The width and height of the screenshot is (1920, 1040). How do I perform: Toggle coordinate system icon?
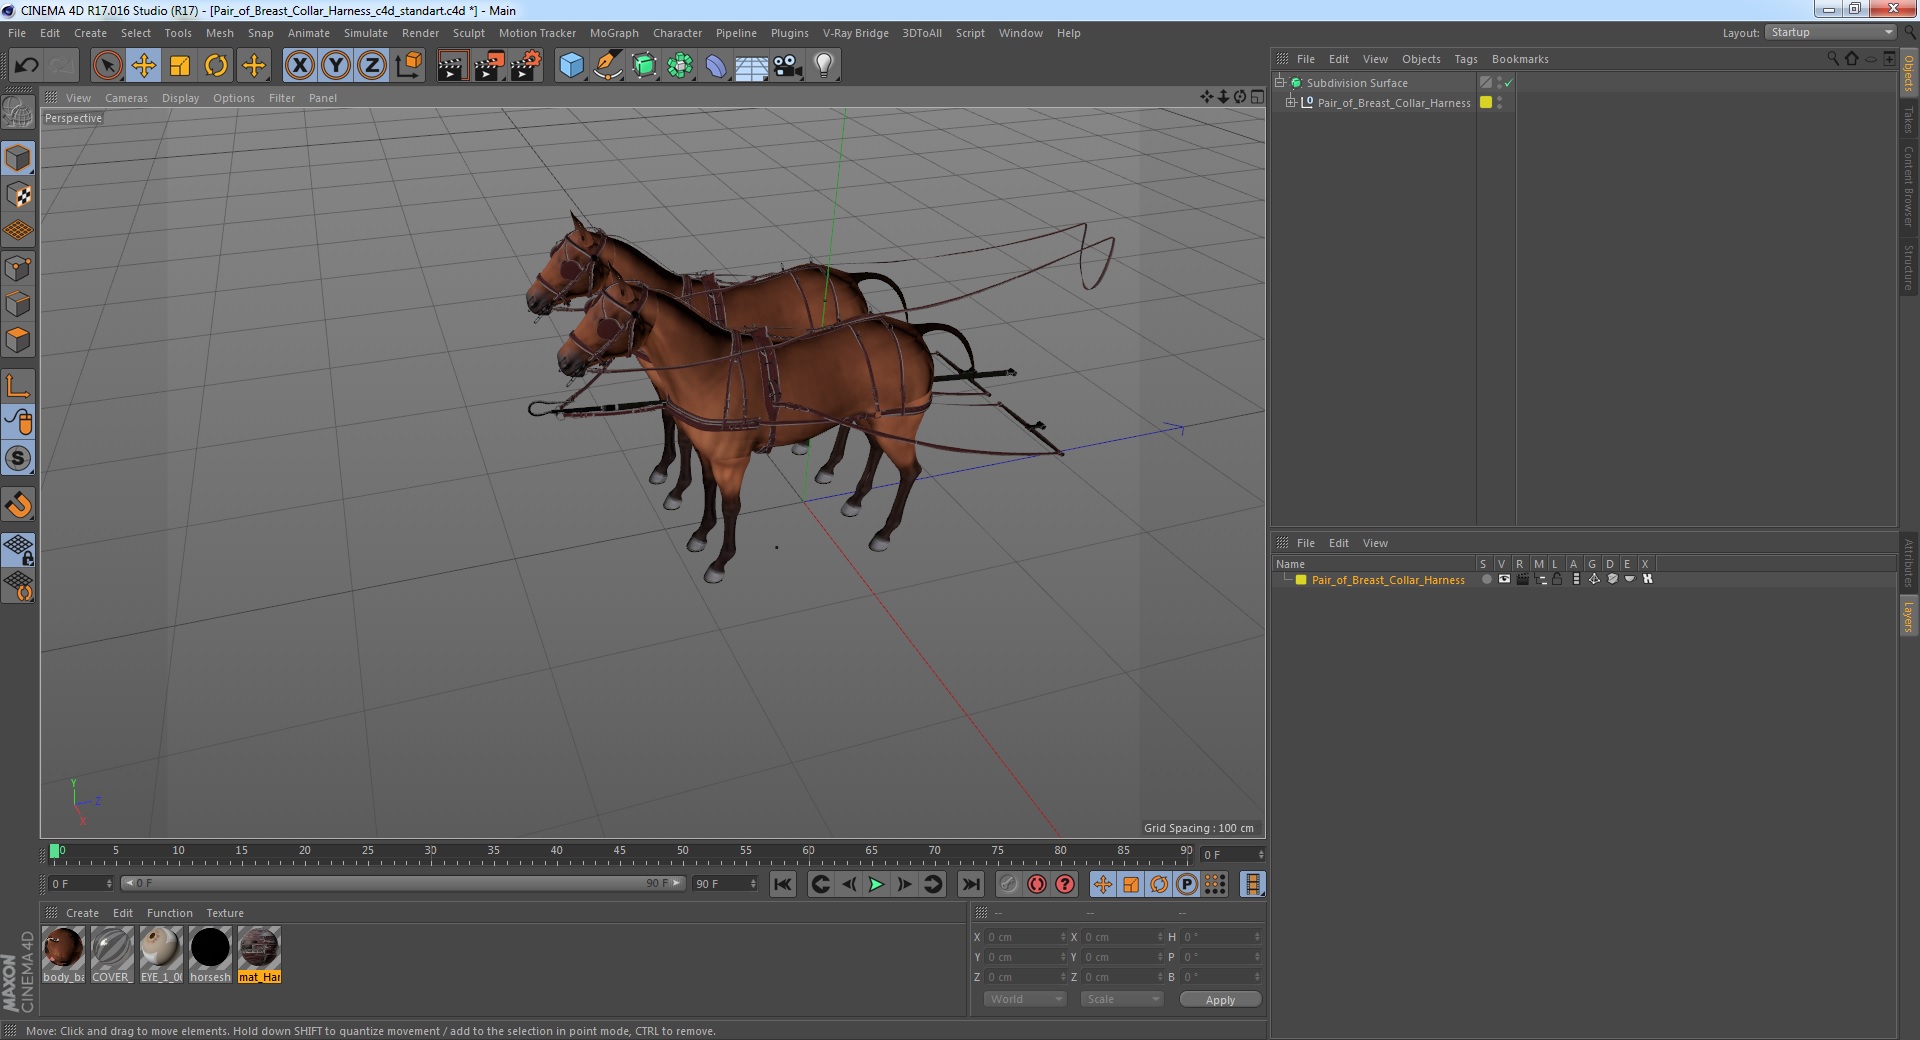coord(408,66)
